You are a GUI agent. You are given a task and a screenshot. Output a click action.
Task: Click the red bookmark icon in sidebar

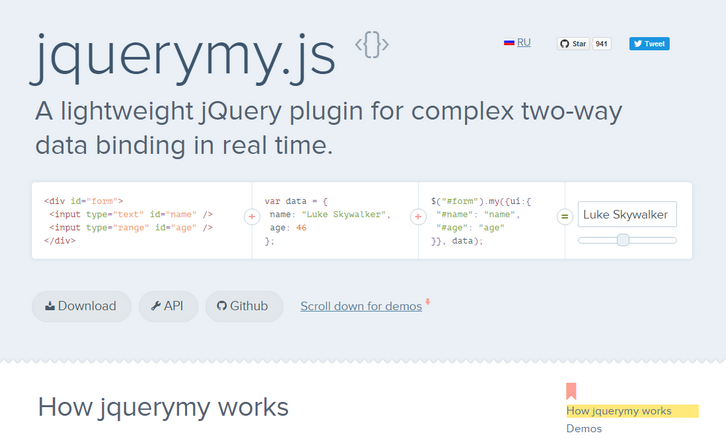571,391
